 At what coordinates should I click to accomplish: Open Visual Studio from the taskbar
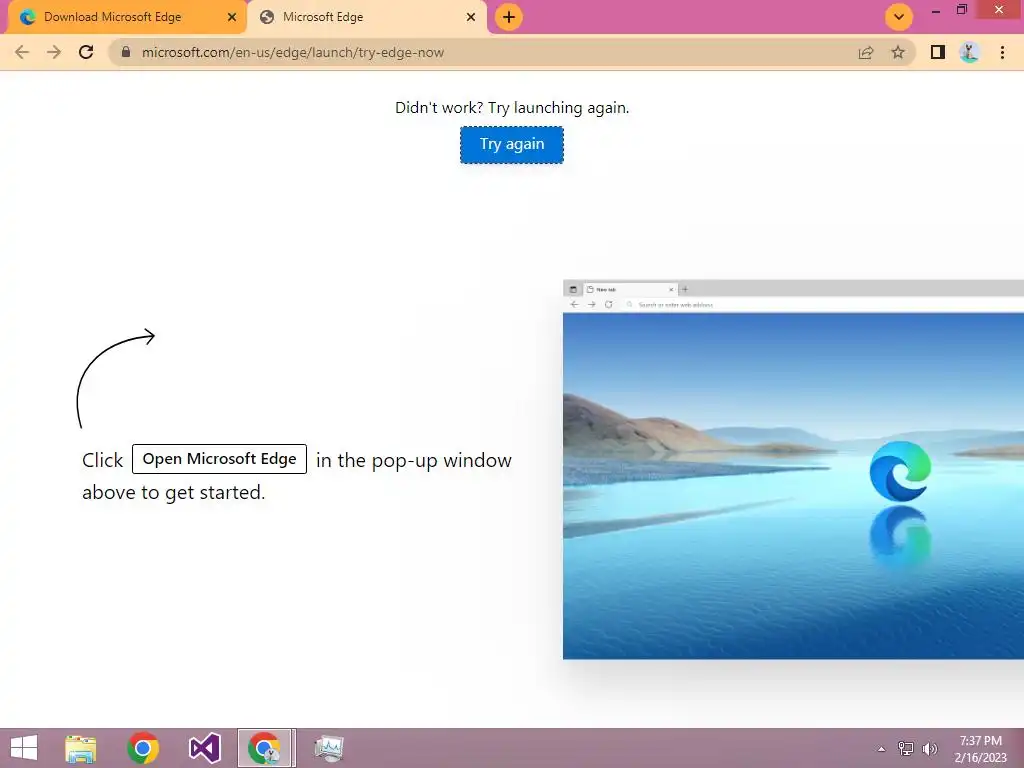pos(204,748)
